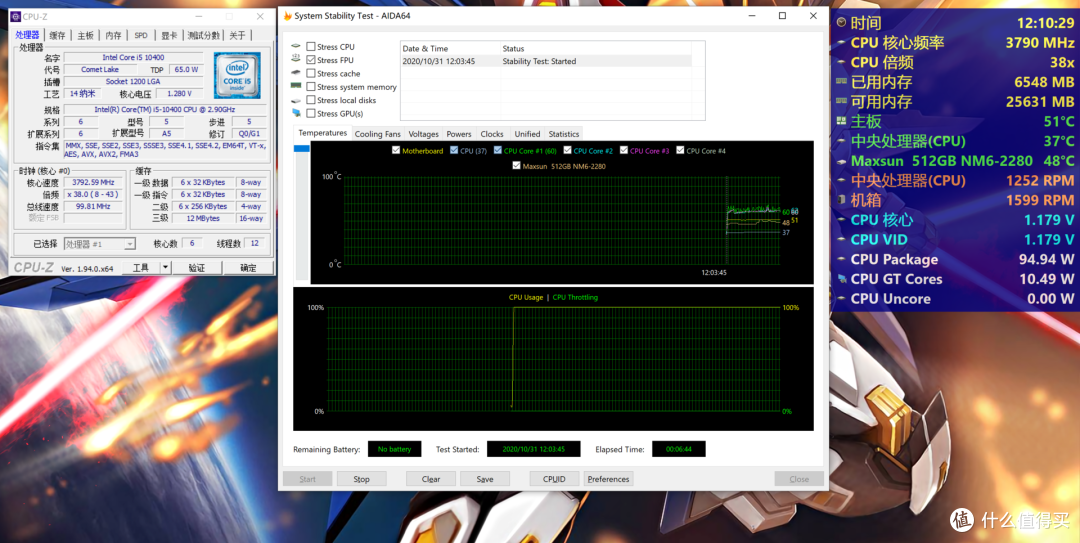Enable the Stress system memory checkbox
Screen dimensions: 1080x543
click(311, 87)
